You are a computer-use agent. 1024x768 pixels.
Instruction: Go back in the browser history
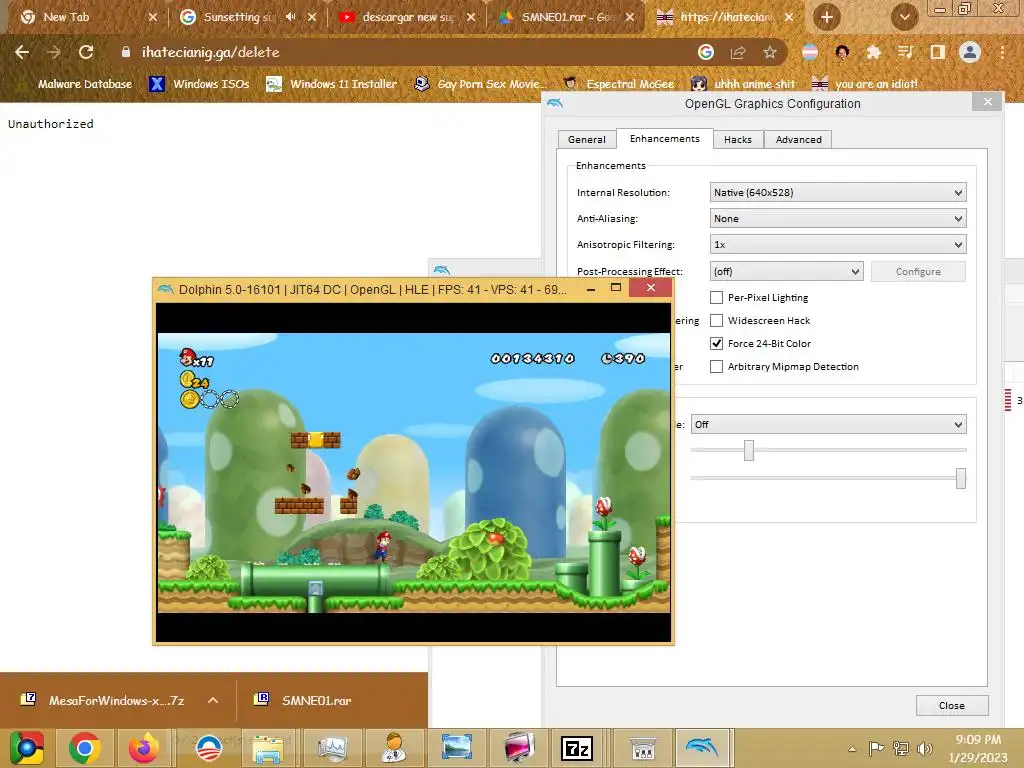pyautogui.click(x=22, y=52)
